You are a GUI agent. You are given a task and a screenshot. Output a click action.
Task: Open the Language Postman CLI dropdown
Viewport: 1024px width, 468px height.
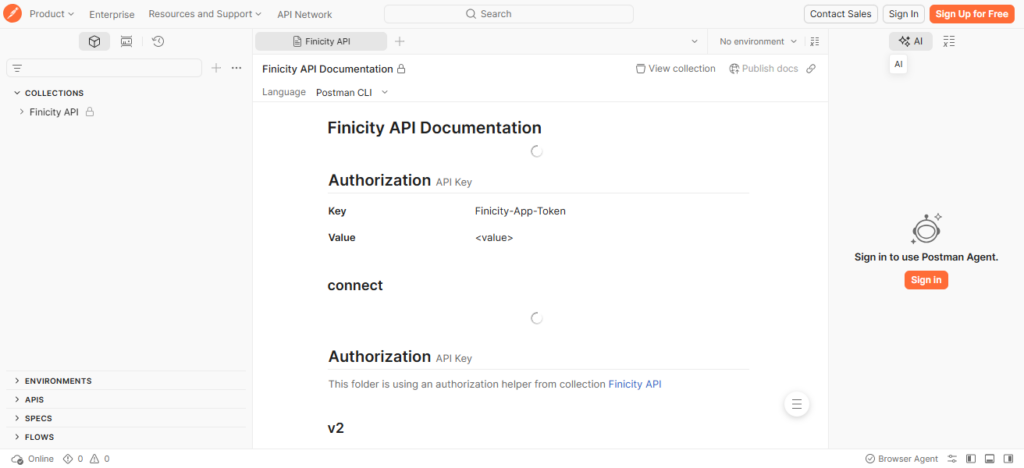tap(351, 93)
